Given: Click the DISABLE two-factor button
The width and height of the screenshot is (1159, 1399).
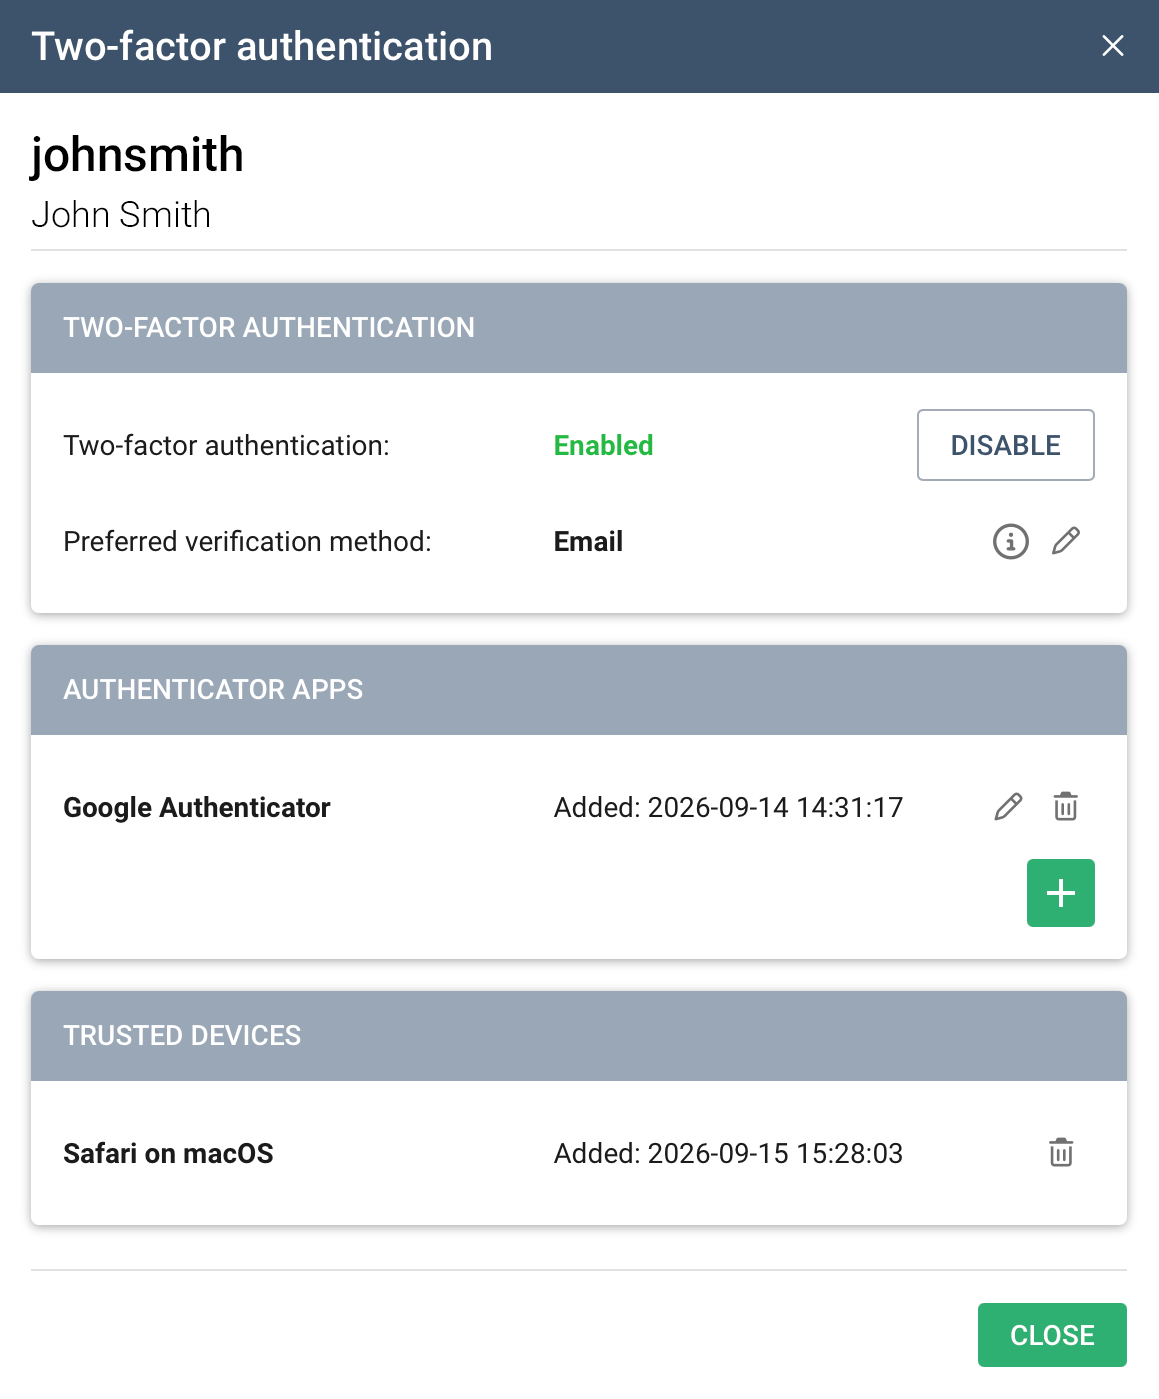Looking at the screenshot, I should [1005, 445].
